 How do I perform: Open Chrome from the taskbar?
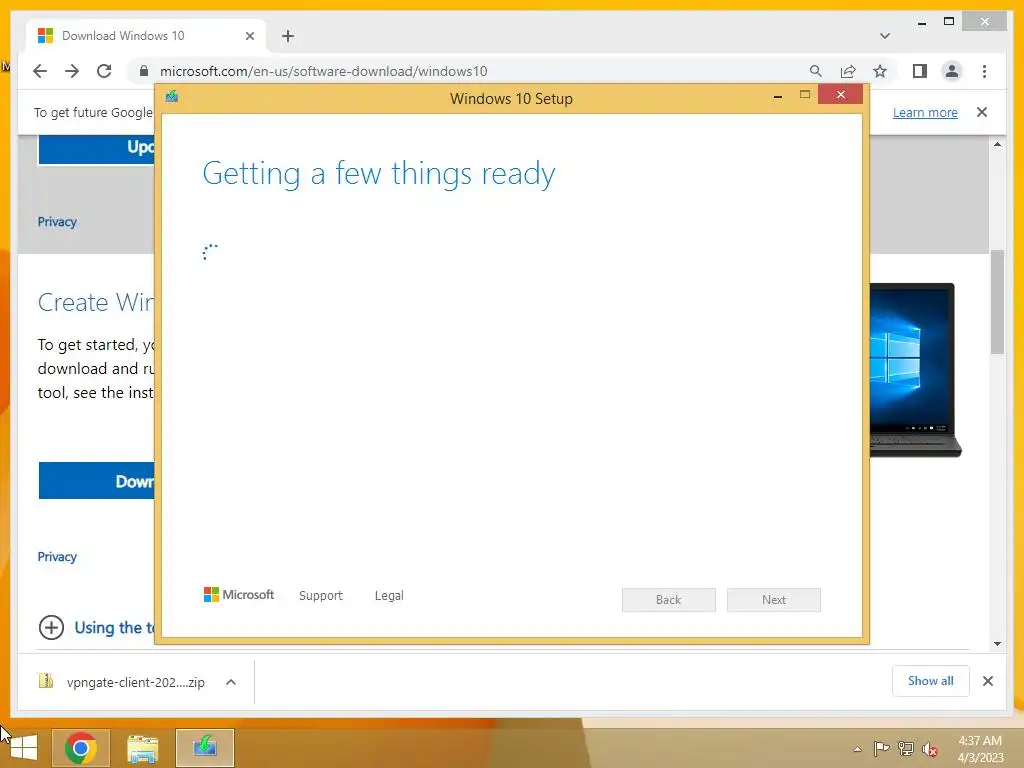(x=80, y=748)
